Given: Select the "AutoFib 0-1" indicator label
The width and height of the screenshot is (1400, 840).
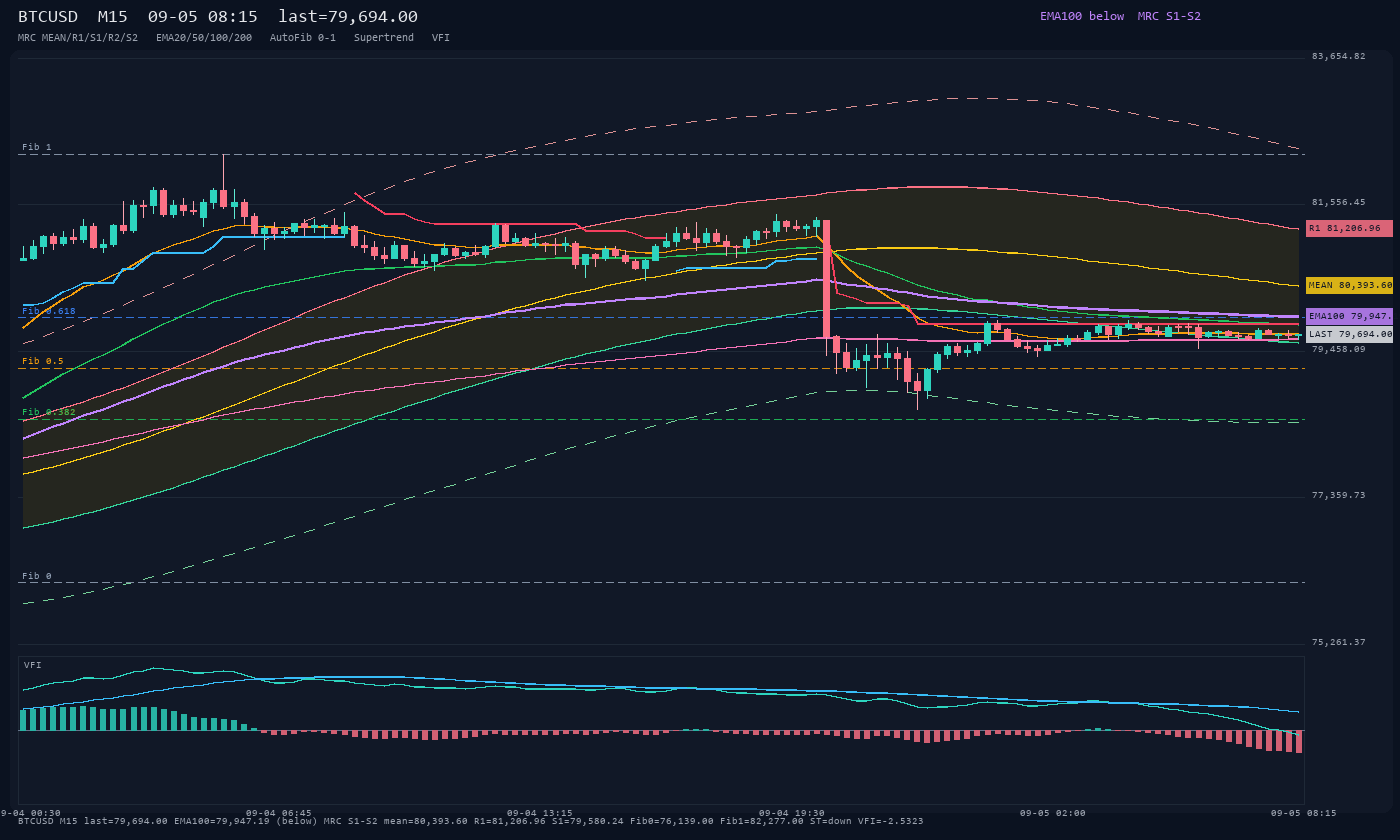Looking at the screenshot, I should (303, 38).
